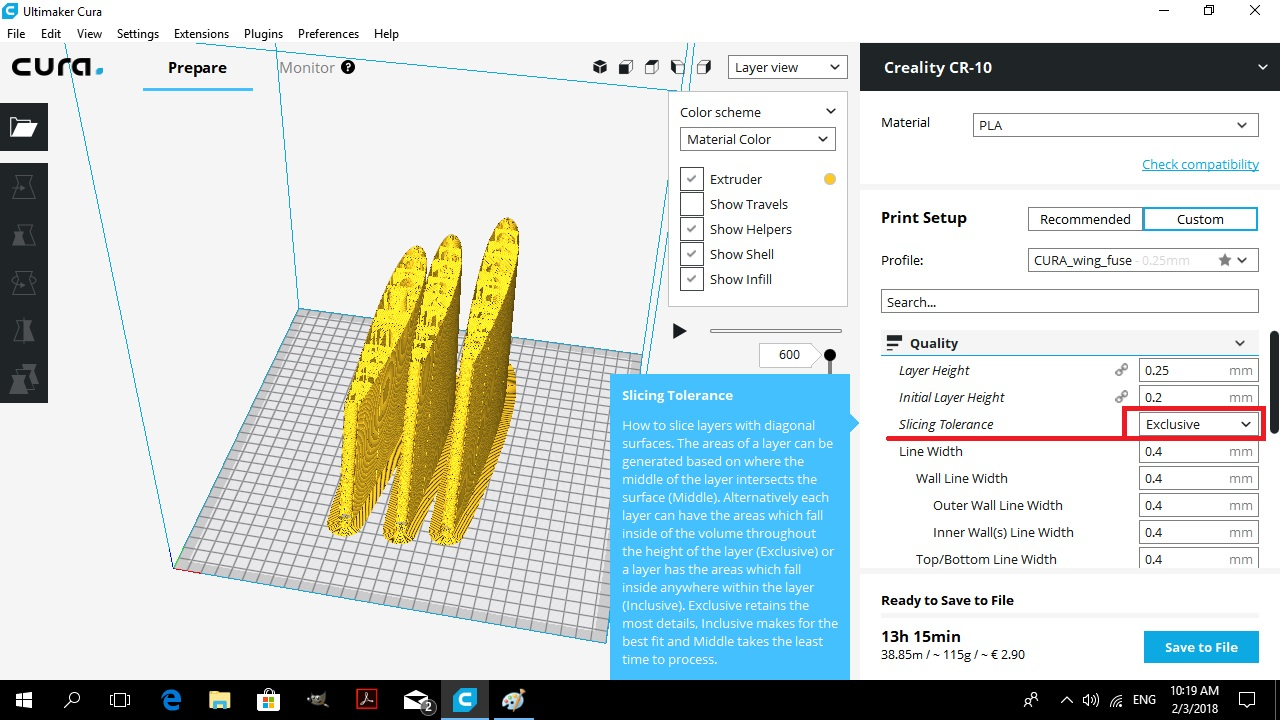Image resolution: width=1280 pixels, height=720 pixels.
Task: Open the Material Color dropdown
Action: click(757, 139)
